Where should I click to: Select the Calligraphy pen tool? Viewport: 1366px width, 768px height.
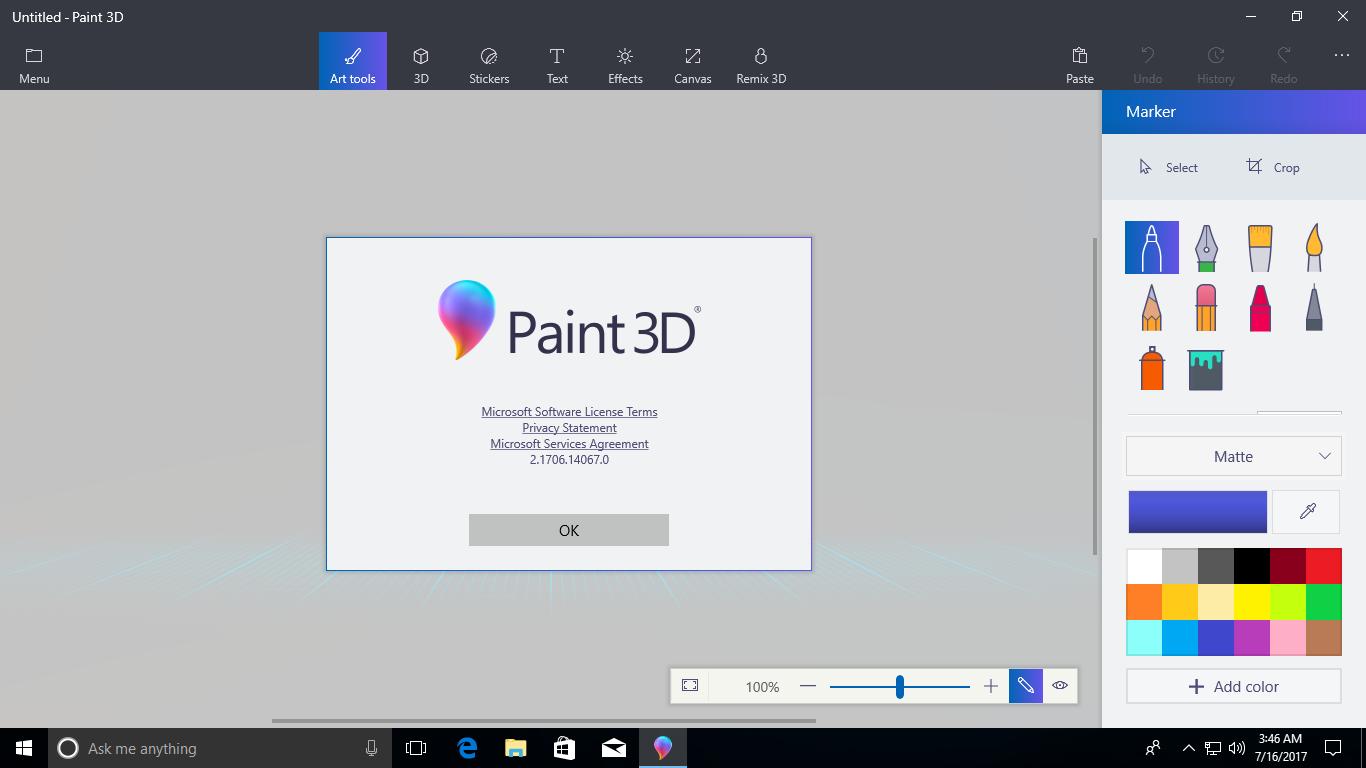(x=1206, y=247)
